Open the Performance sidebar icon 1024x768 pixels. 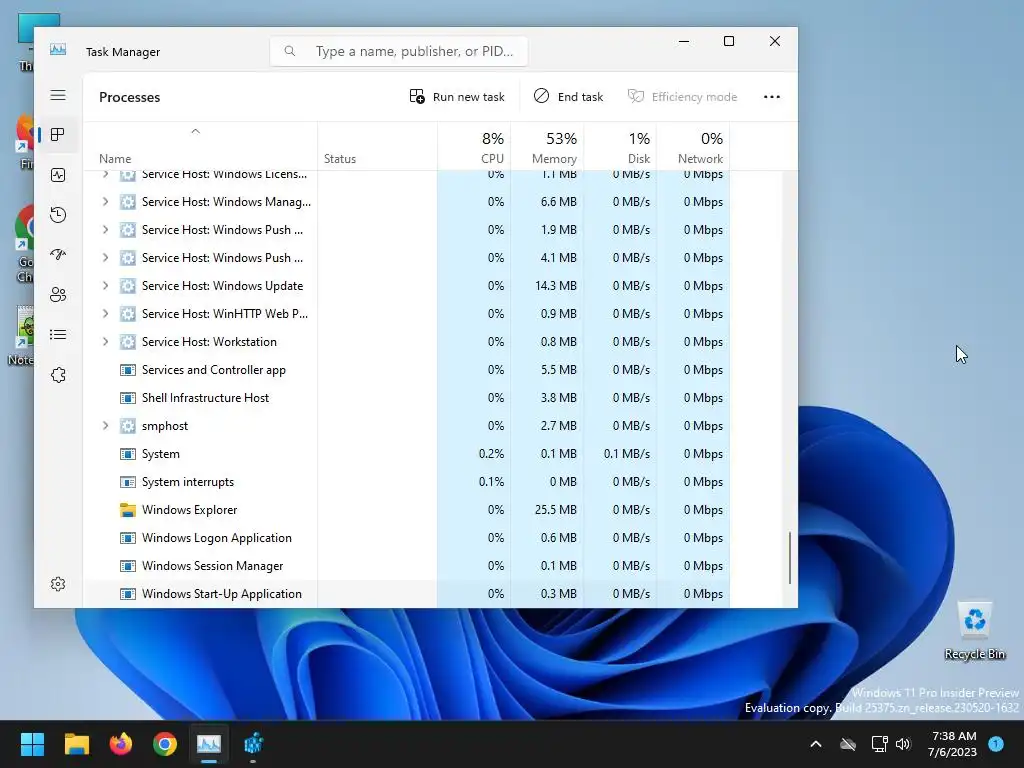coord(58,175)
